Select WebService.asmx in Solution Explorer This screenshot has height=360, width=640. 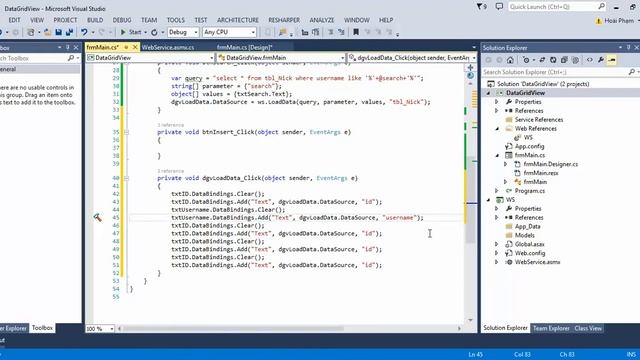click(537, 262)
